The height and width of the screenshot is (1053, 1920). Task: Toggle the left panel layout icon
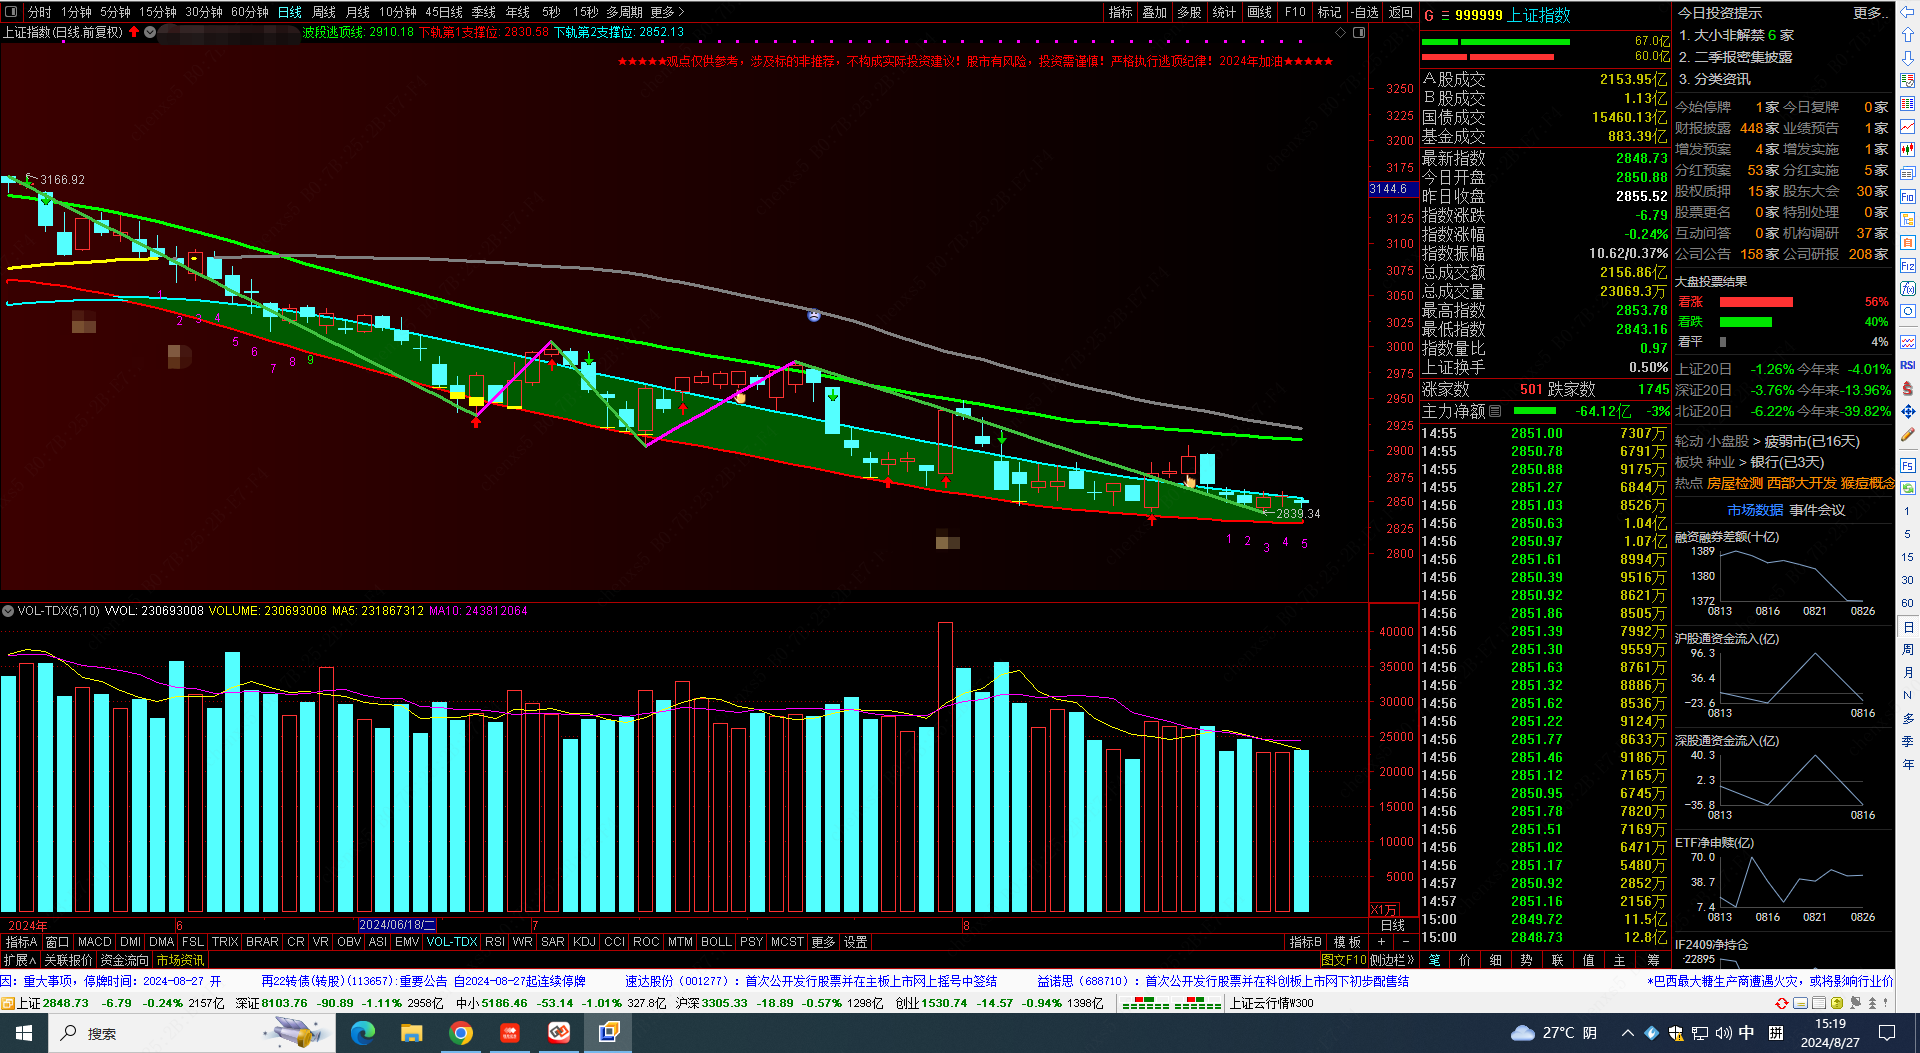(12, 12)
